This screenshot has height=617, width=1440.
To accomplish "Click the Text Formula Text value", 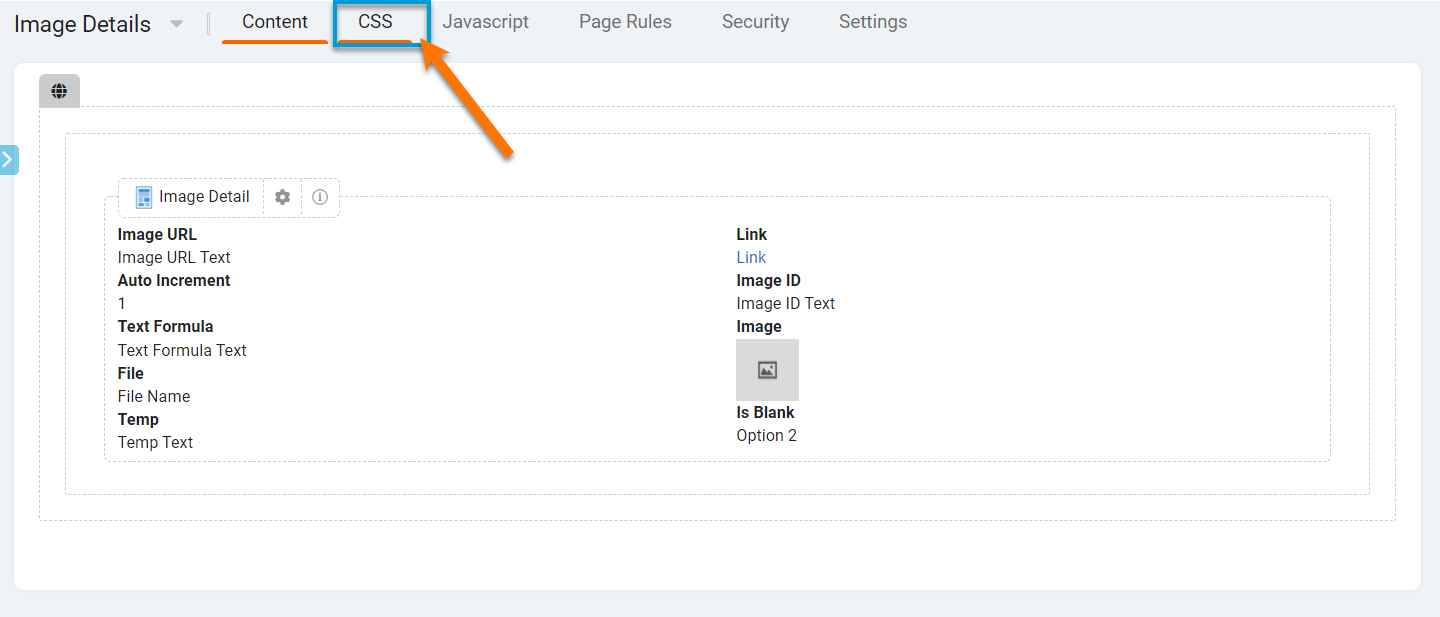I will 182,351.
